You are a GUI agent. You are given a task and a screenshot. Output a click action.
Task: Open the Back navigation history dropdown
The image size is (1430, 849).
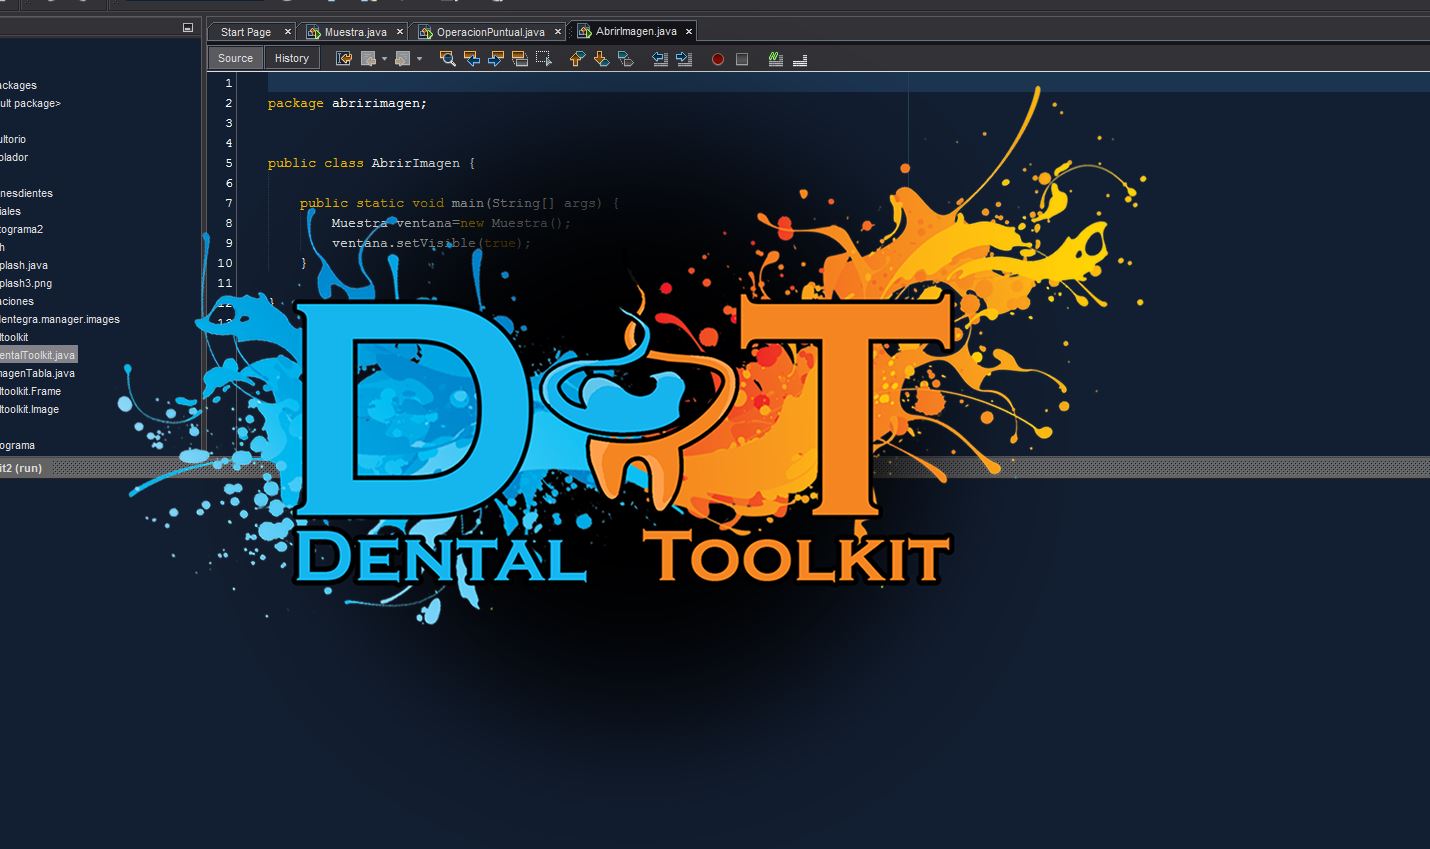(x=383, y=58)
